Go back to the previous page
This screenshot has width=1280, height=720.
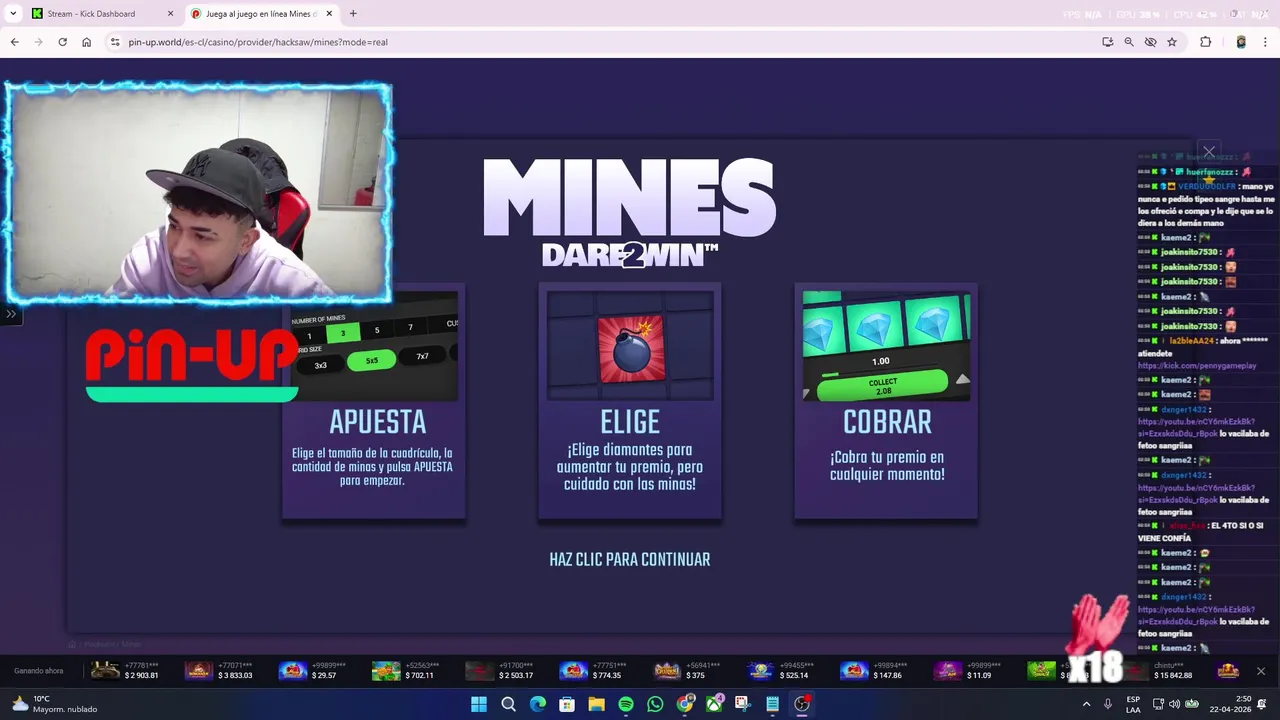(14, 42)
